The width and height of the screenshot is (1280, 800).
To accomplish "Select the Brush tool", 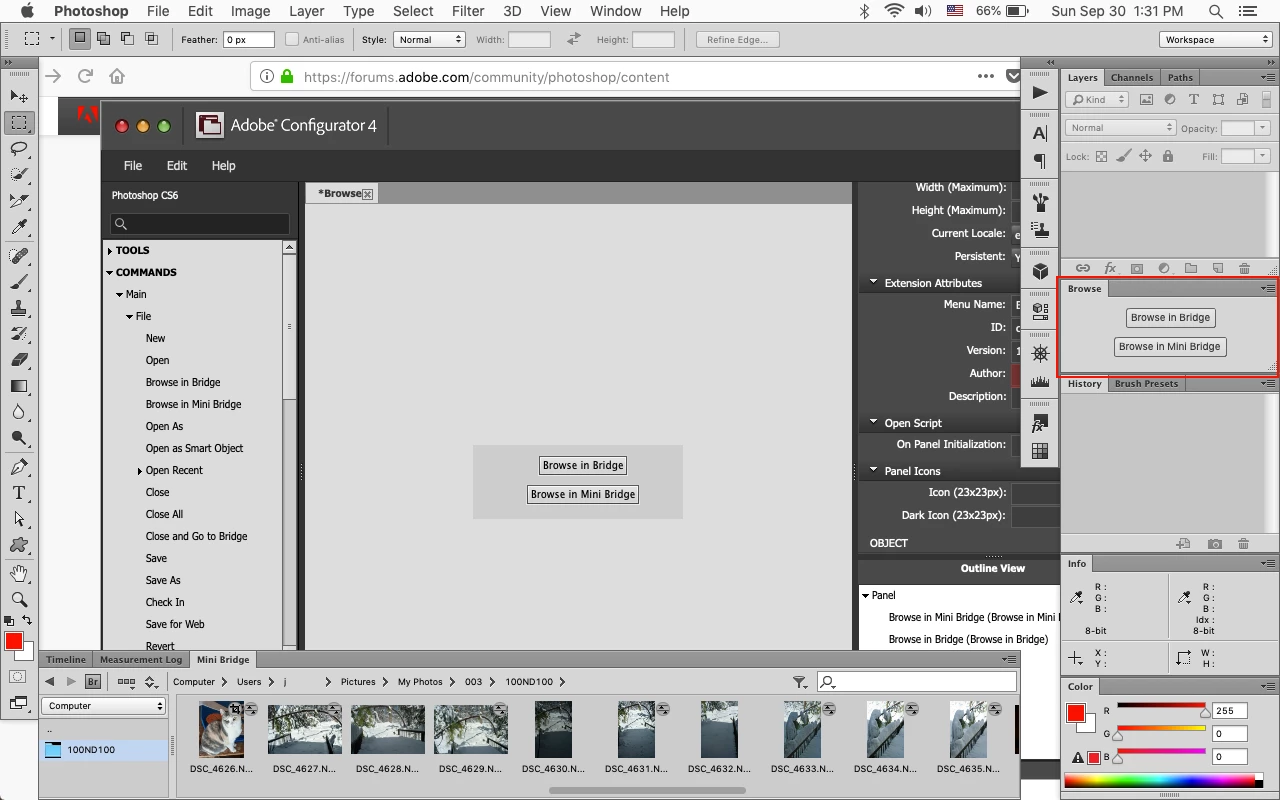I will pyautogui.click(x=19, y=282).
